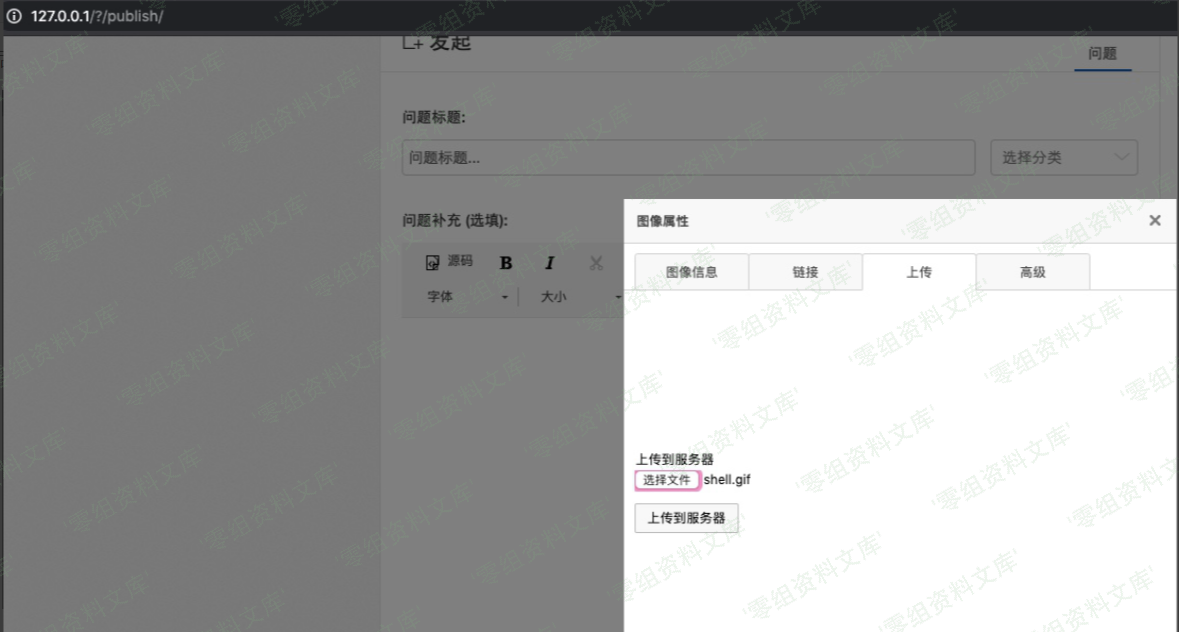This screenshot has width=1179, height=632.
Task: Open the 源码 source view icon
Action: point(433,263)
